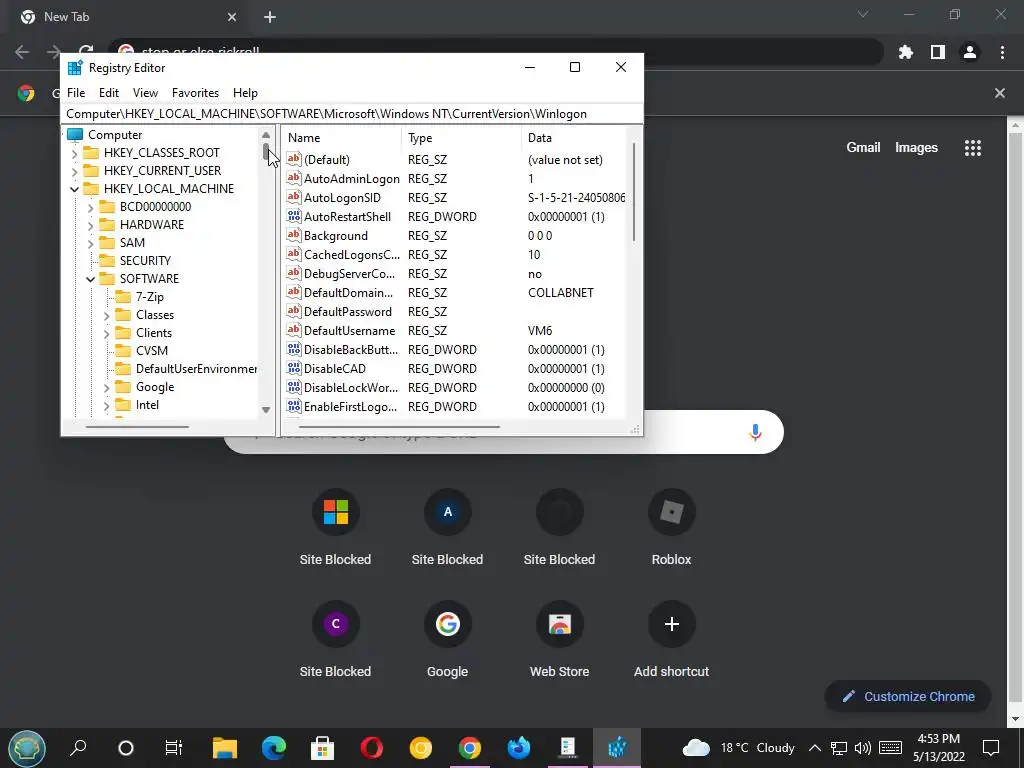Expand the BCD00000000 key
The width and height of the screenshot is (1024, 768).
coord(90,208)
